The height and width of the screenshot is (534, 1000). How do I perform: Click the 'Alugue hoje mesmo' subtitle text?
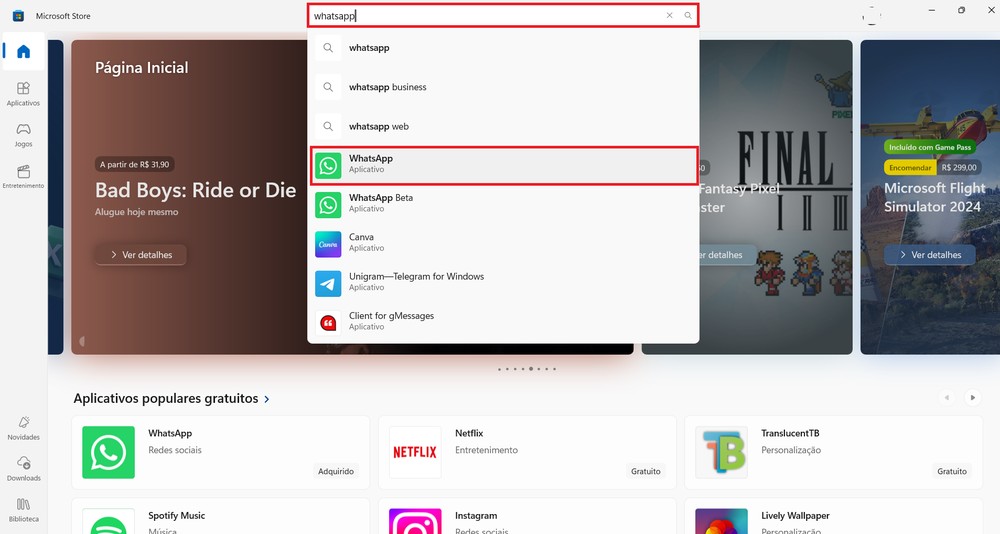(136, 212)
